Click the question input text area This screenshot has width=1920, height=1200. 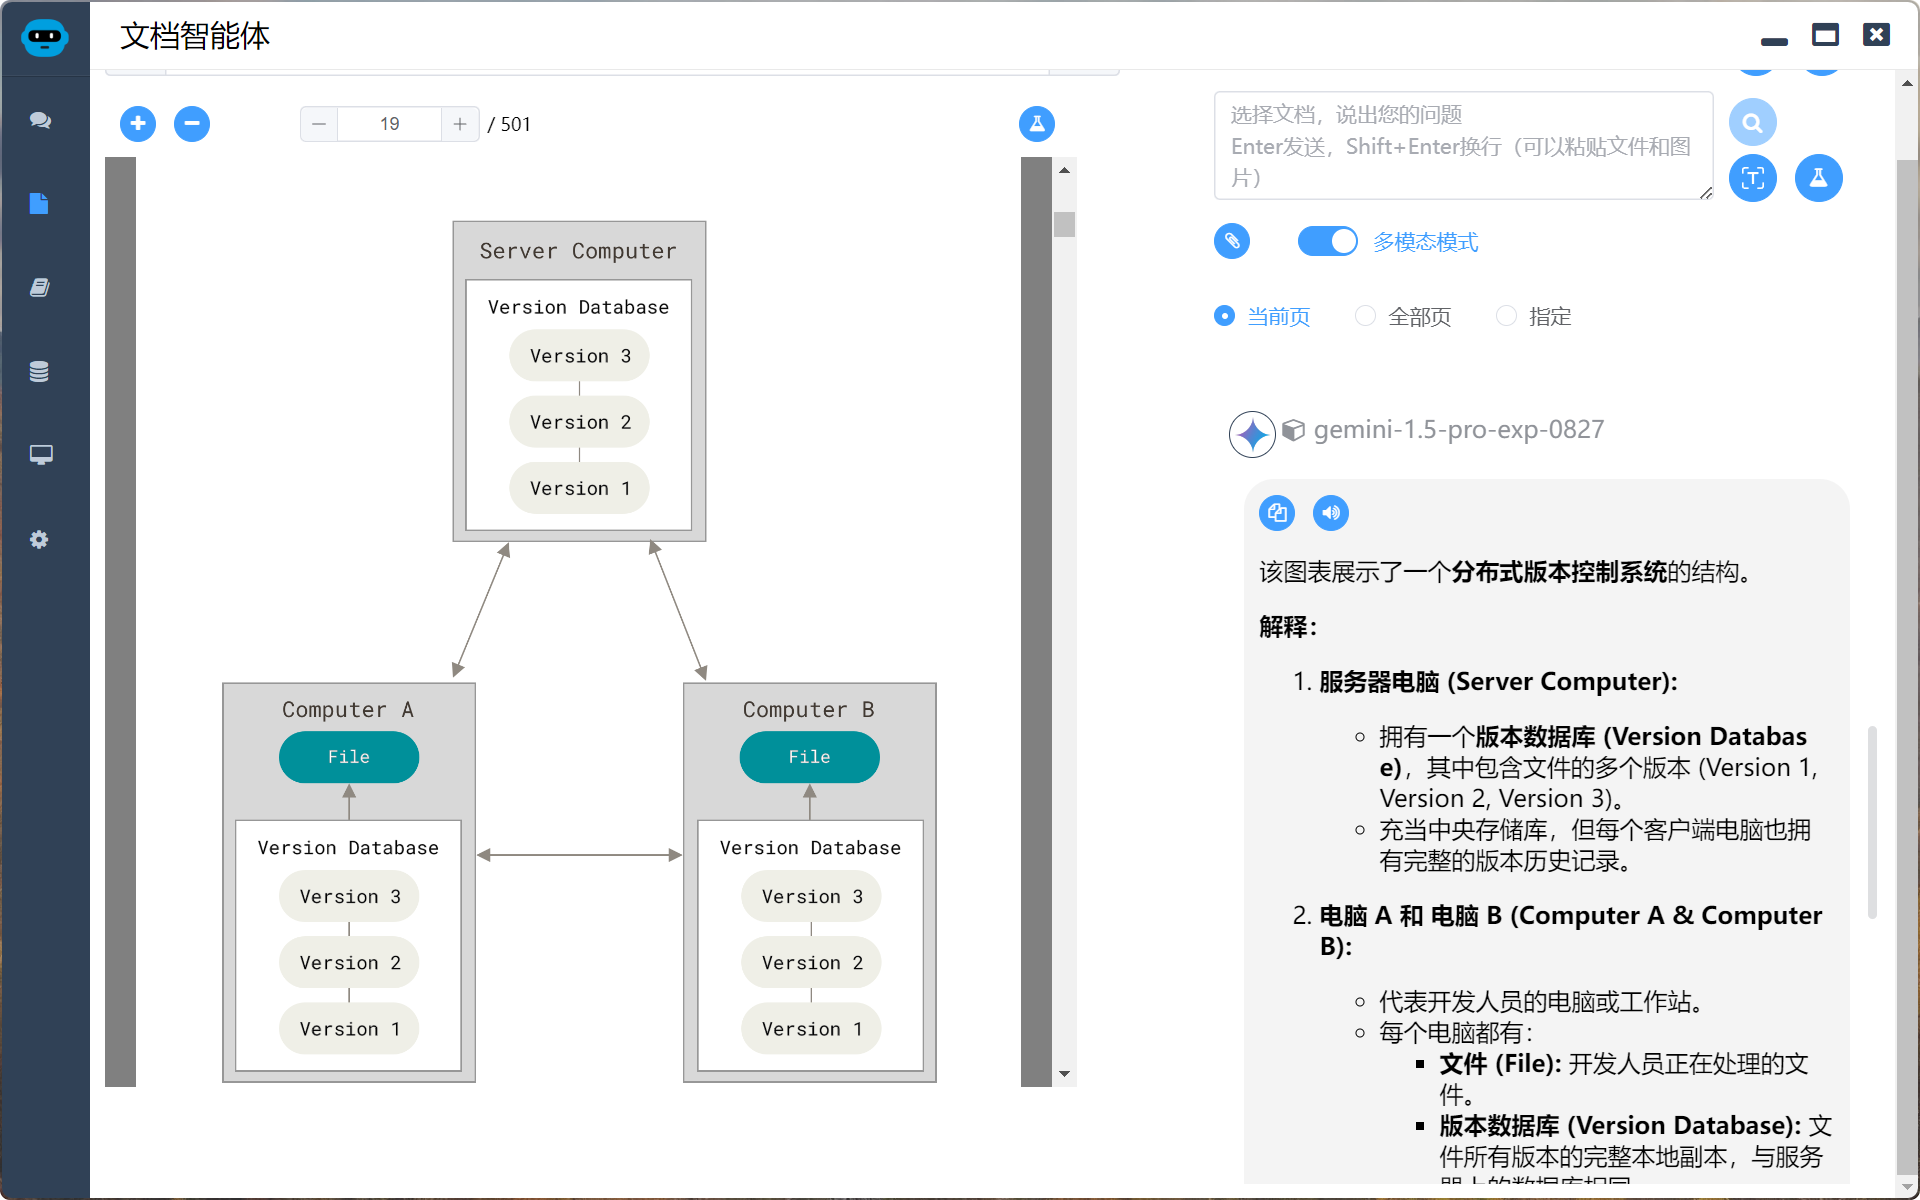tap(1463, 146)
